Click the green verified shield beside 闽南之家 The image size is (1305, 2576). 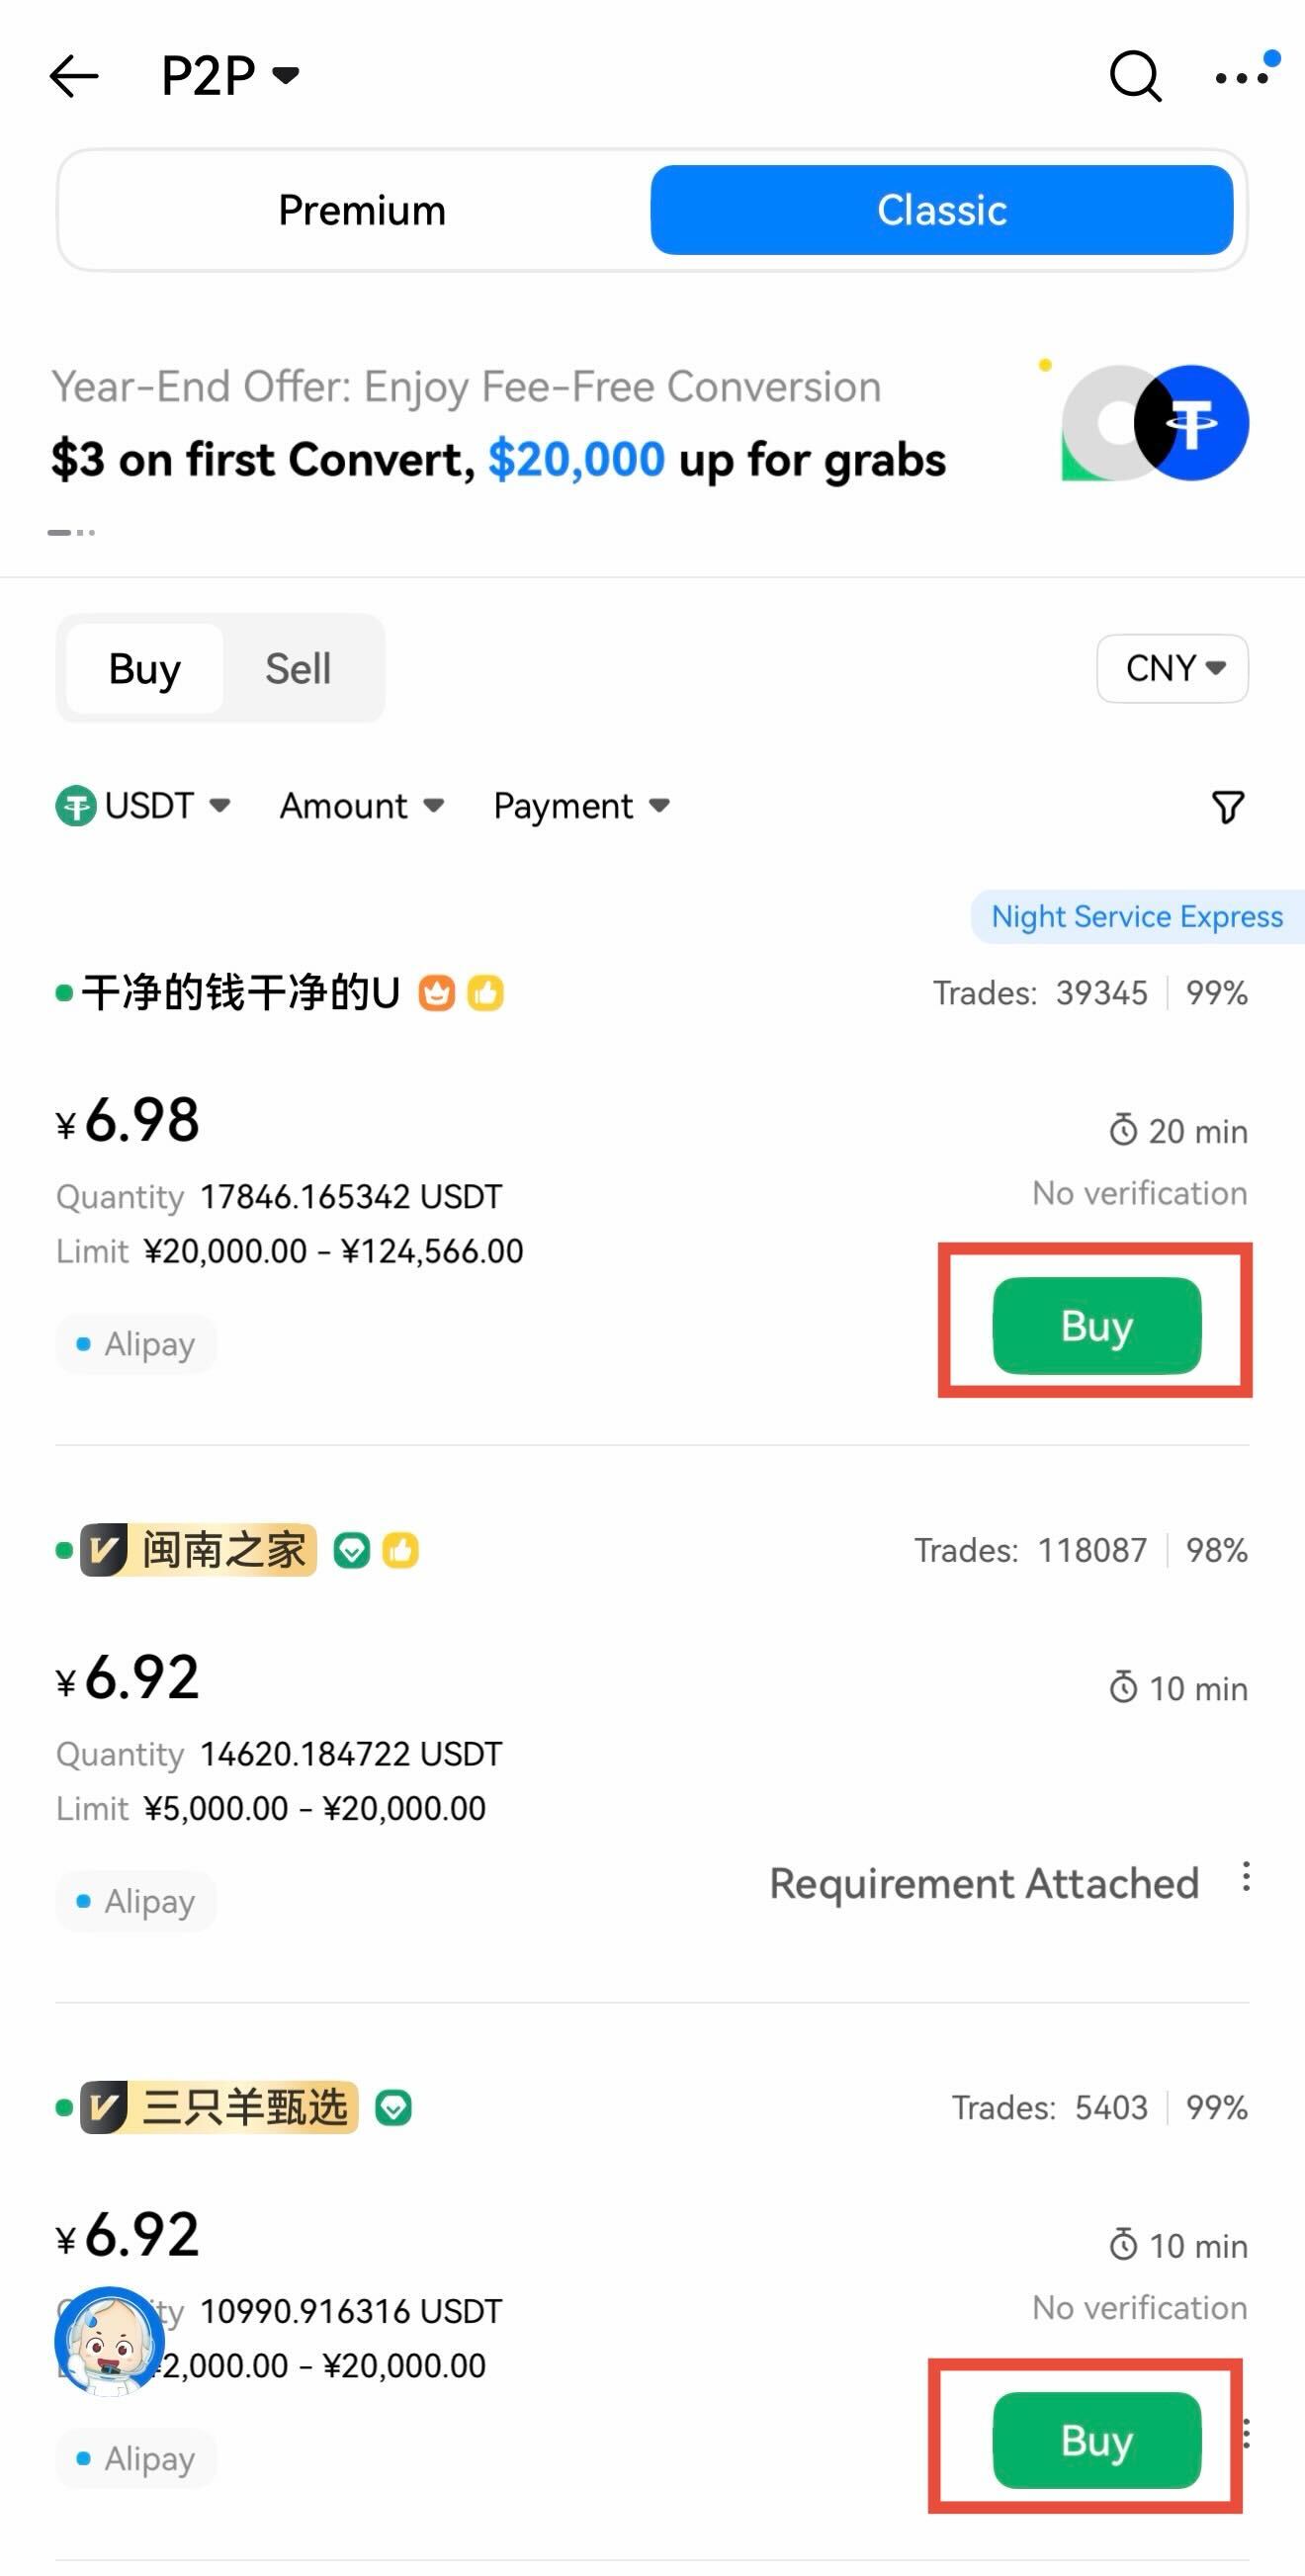pos(351,1550)
